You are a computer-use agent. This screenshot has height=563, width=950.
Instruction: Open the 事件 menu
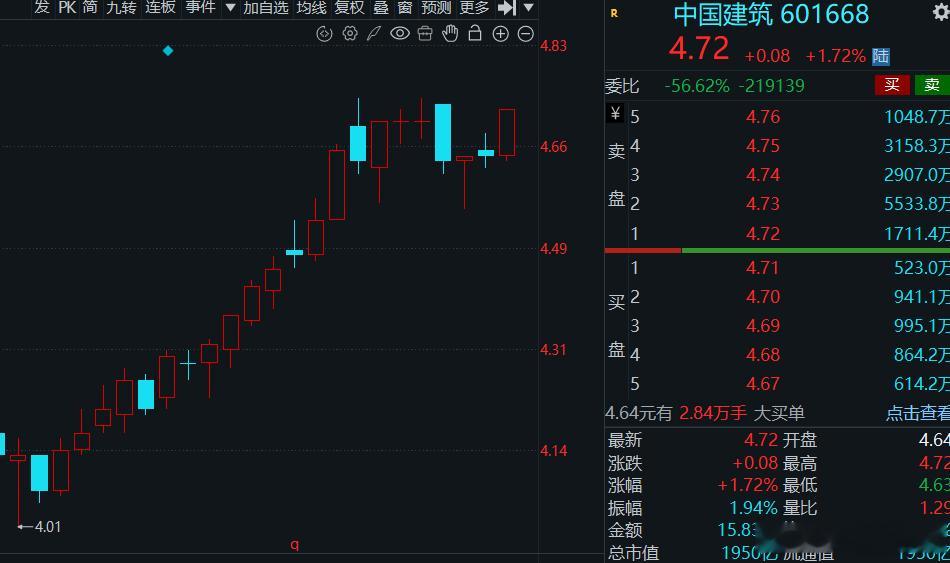[201, 7]
